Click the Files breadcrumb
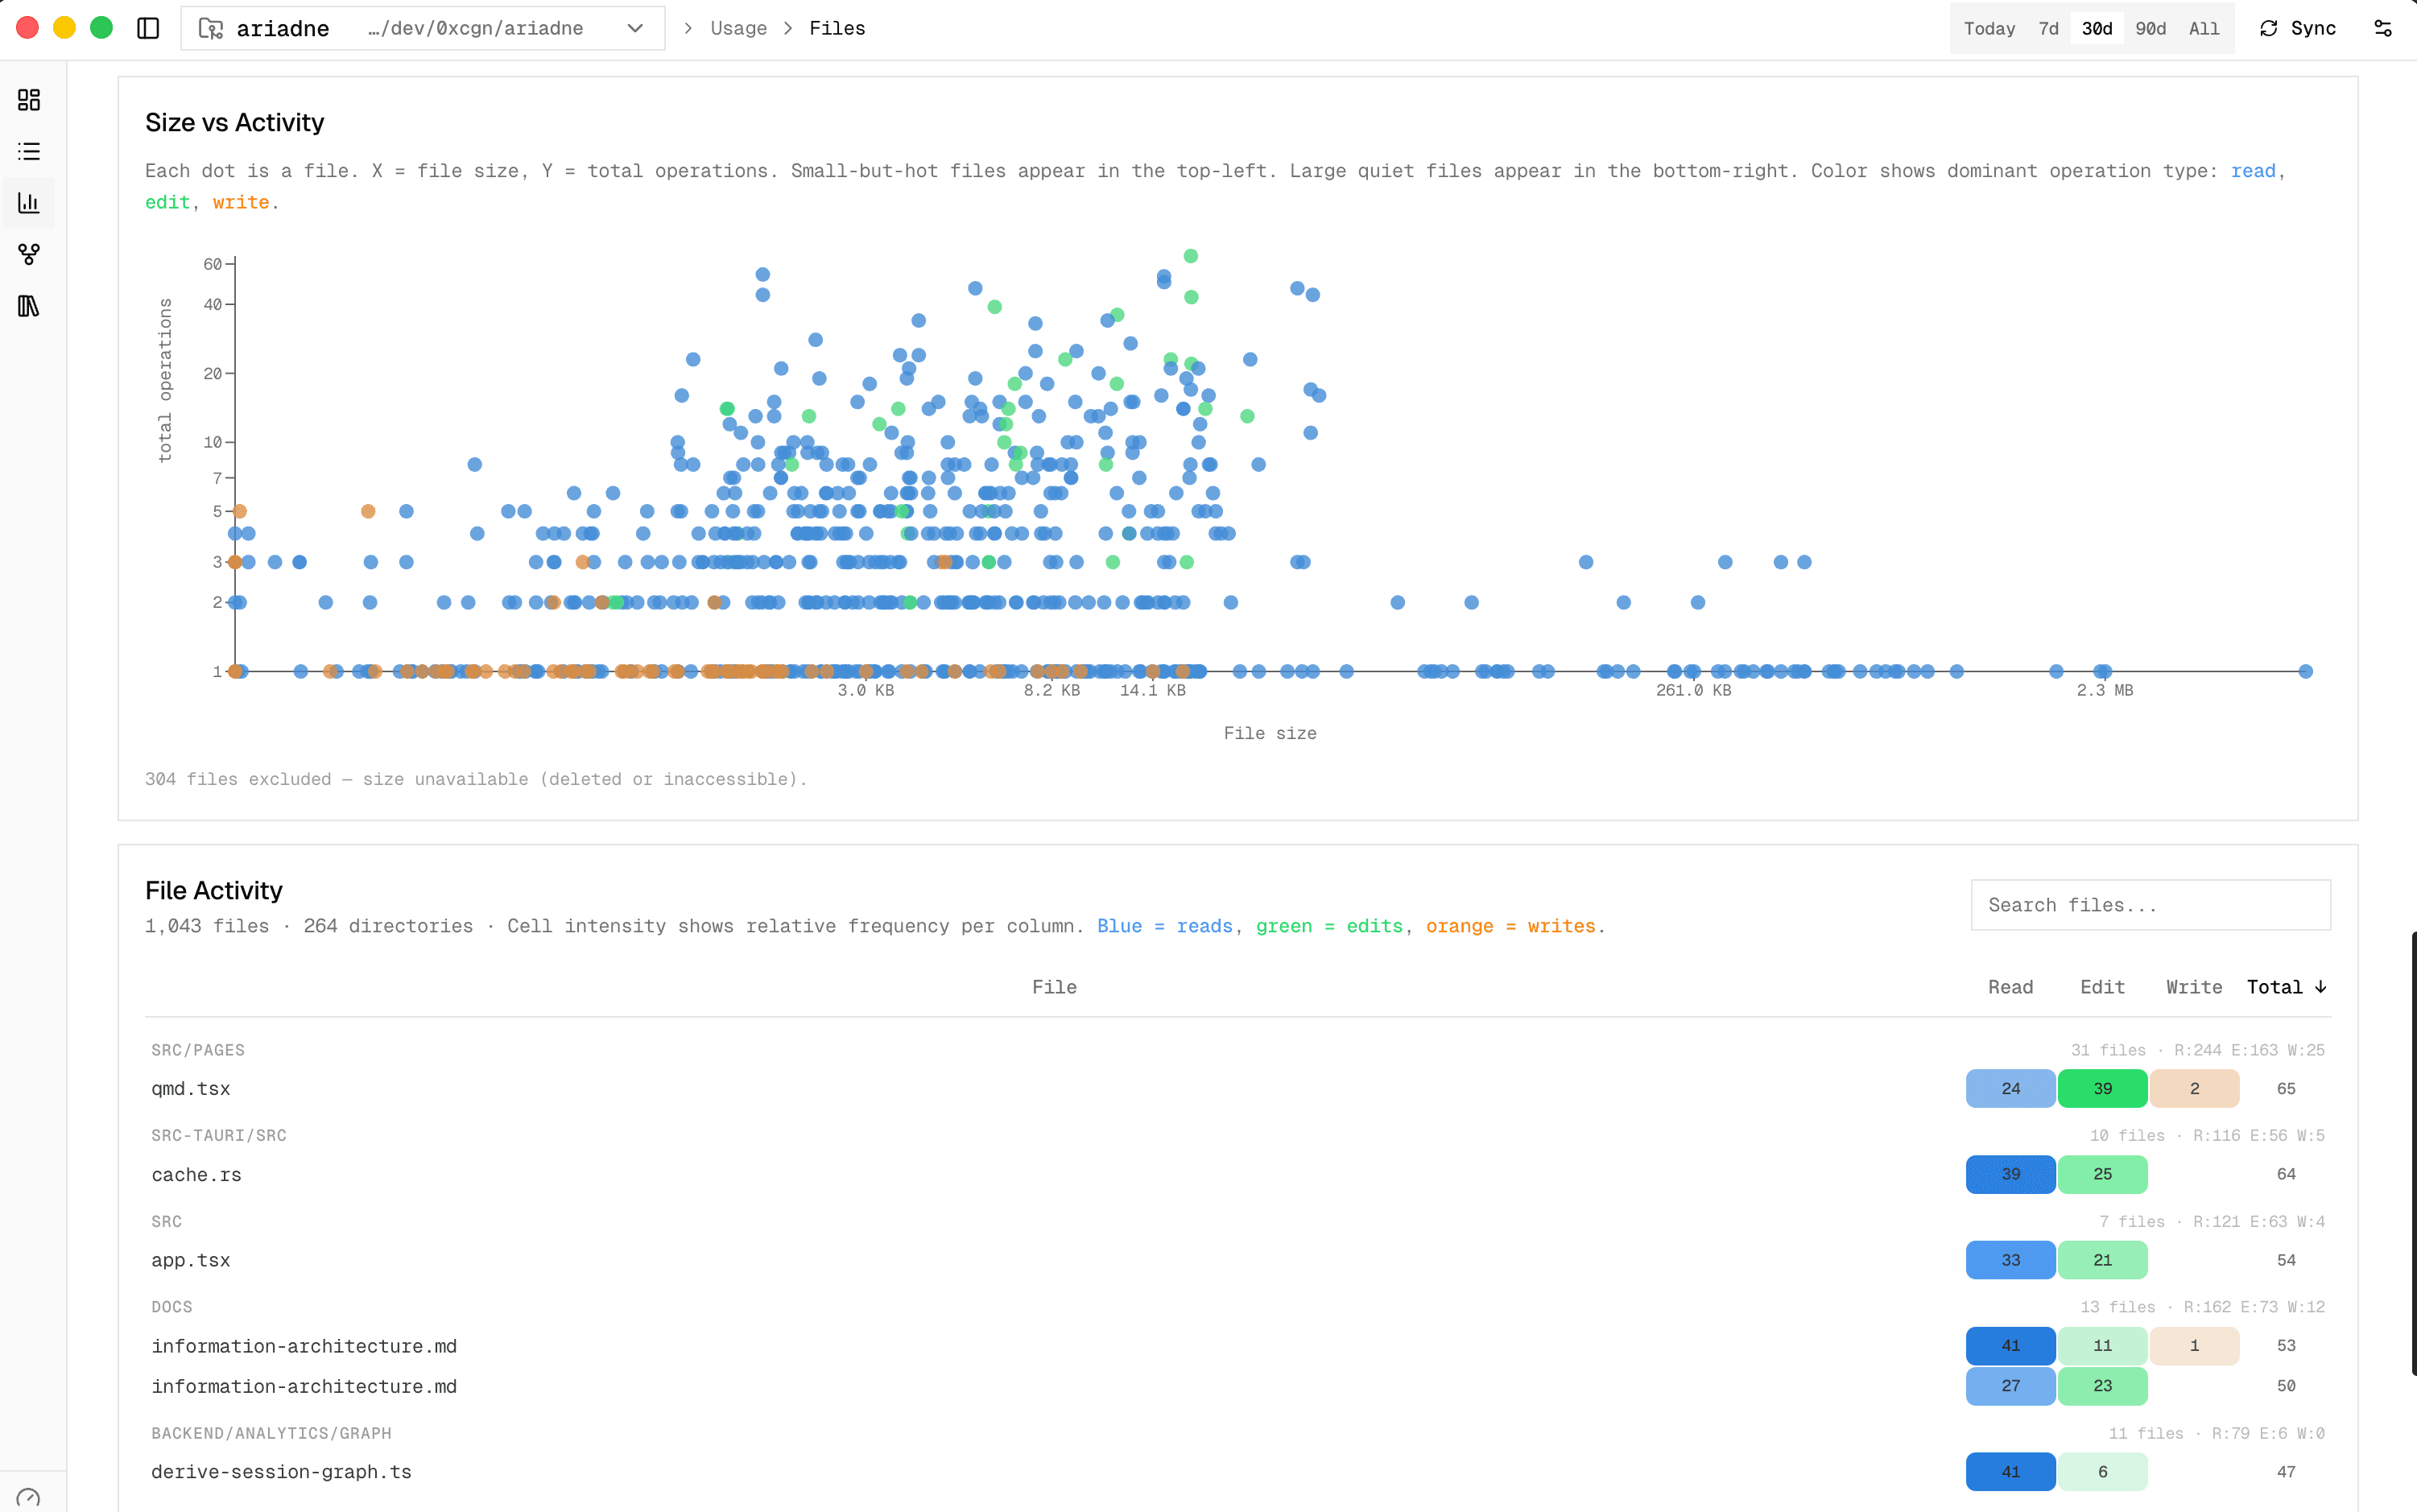The width and height of the screenshot is (2417, 1512). pyautogui.click(x=836, y=28)
